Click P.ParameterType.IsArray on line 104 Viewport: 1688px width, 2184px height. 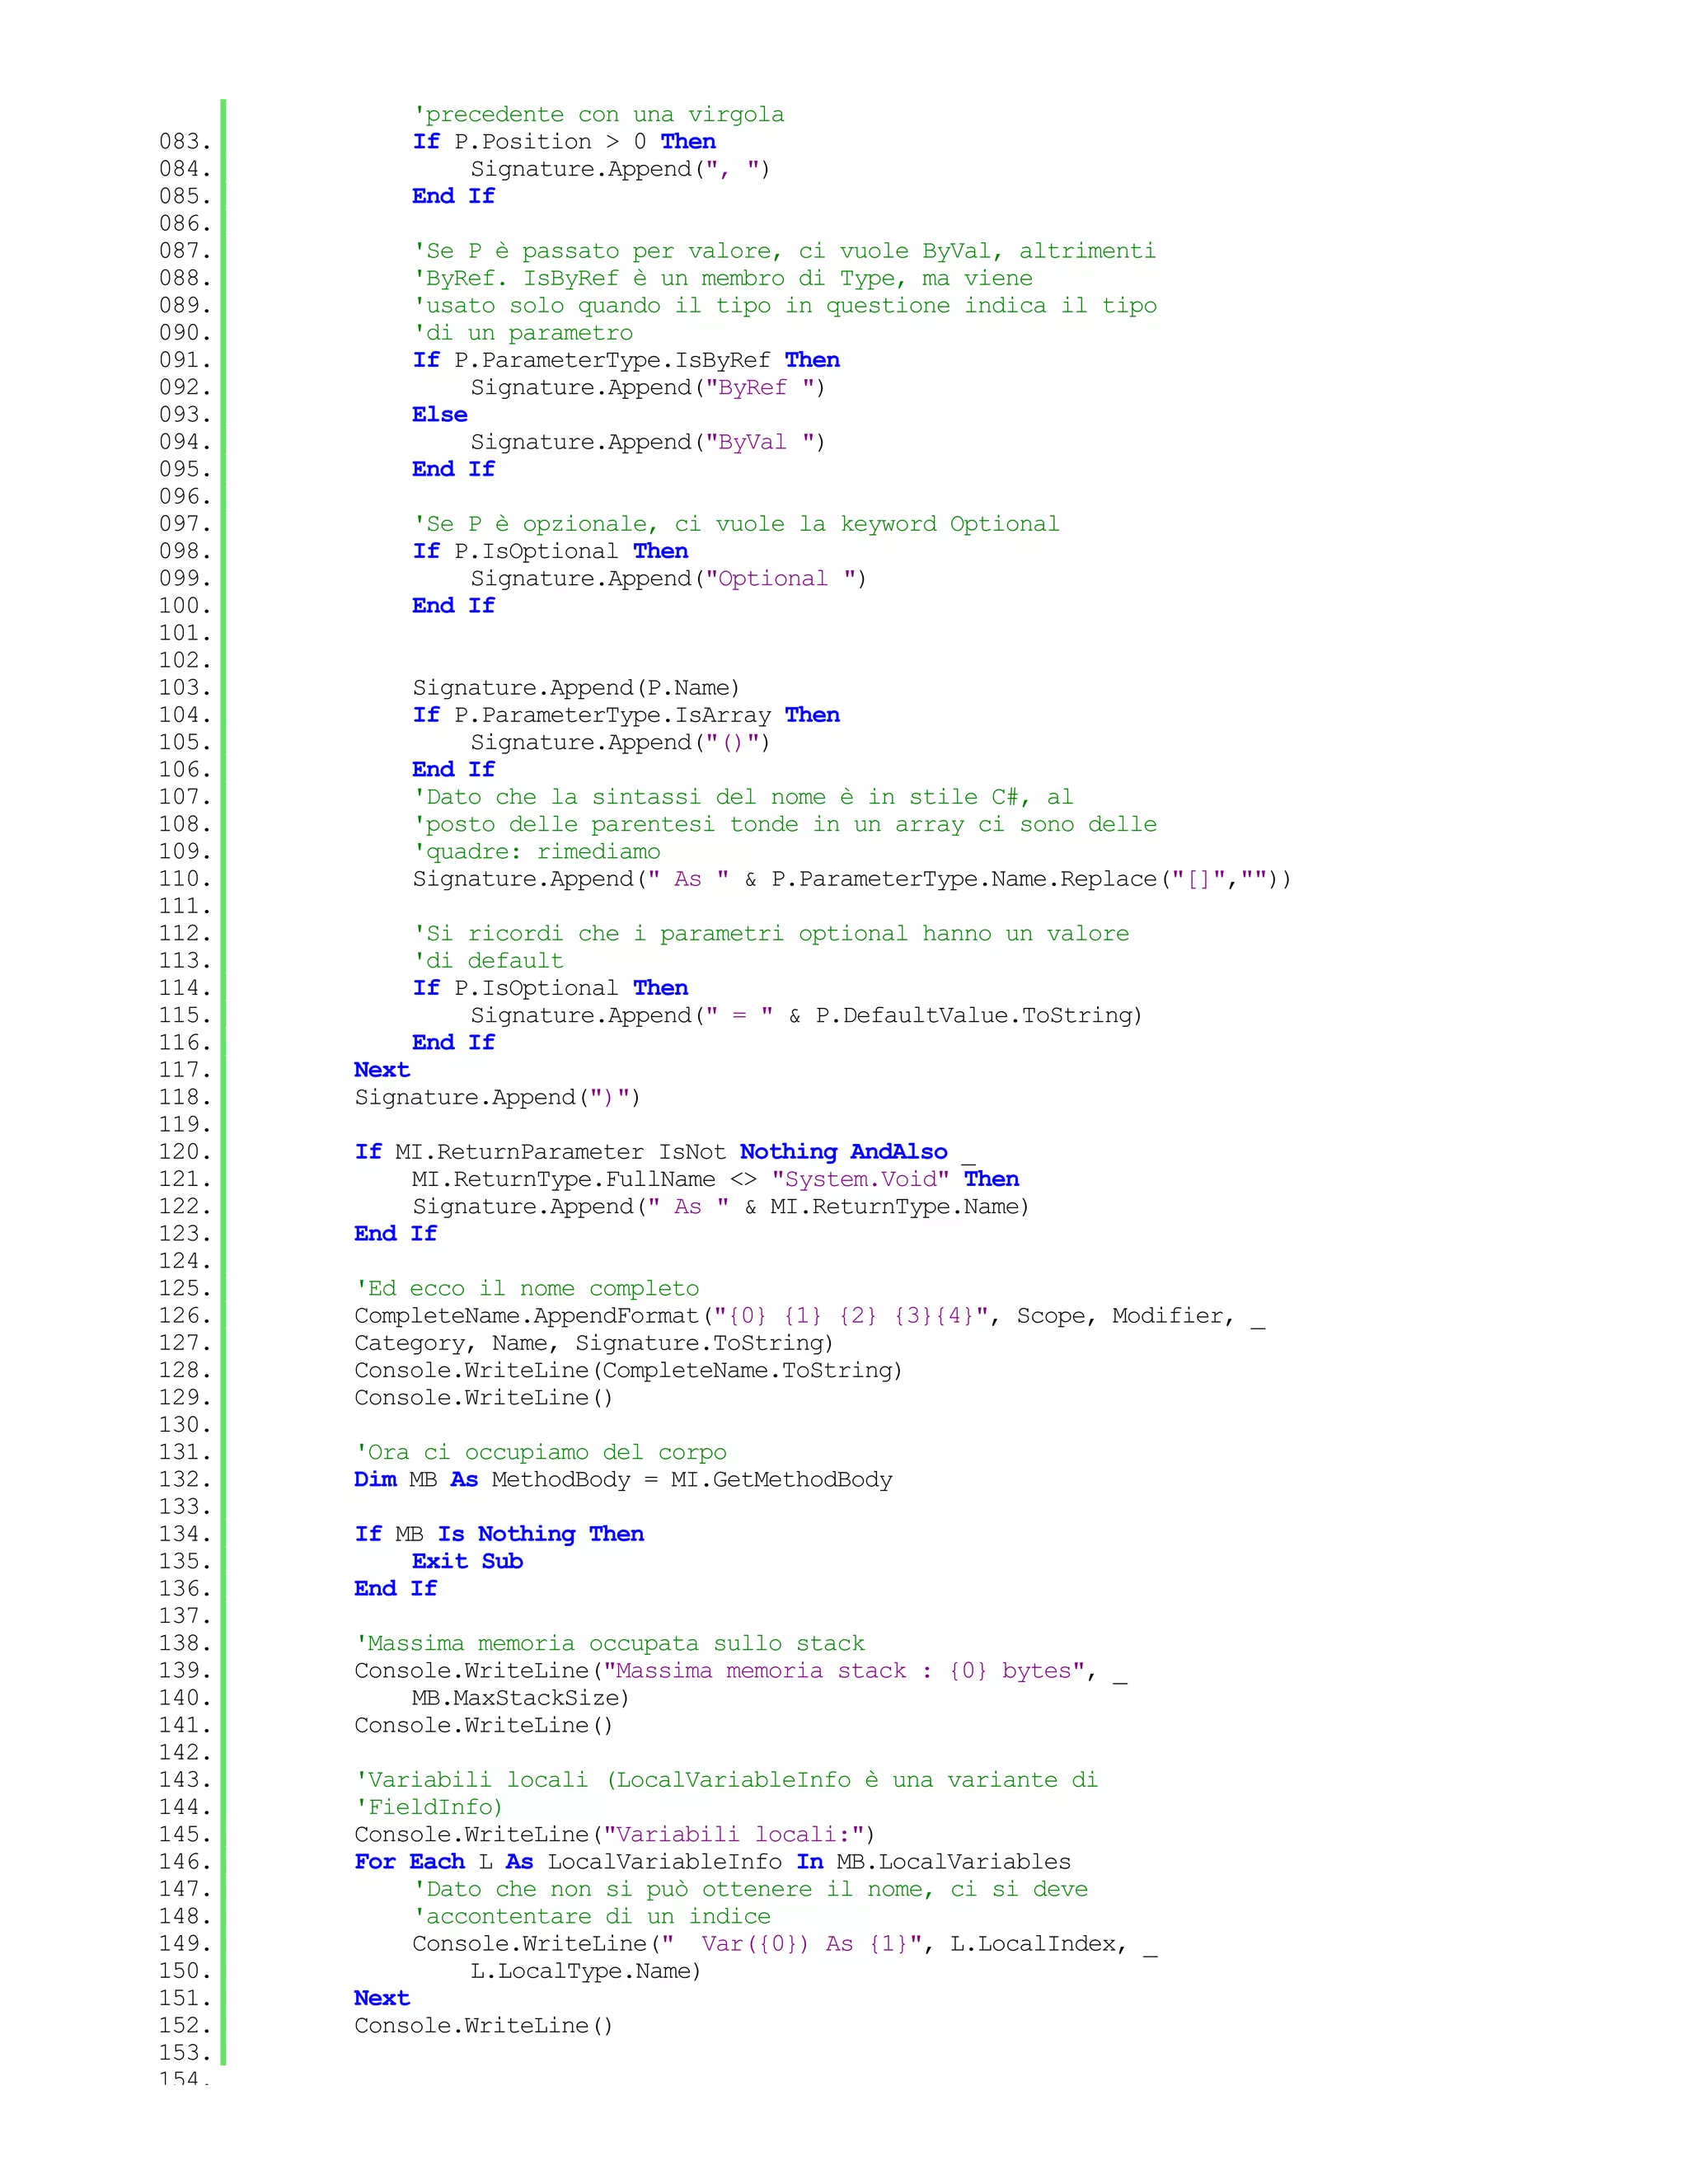[x=612, y=715]
